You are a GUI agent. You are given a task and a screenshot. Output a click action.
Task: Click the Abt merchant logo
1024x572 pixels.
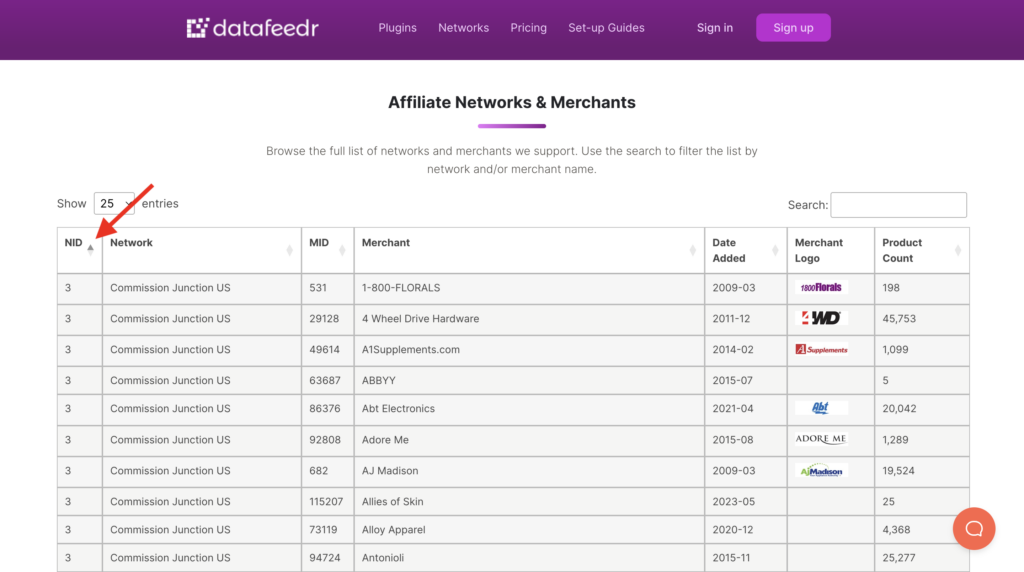[x=821, y=408]
